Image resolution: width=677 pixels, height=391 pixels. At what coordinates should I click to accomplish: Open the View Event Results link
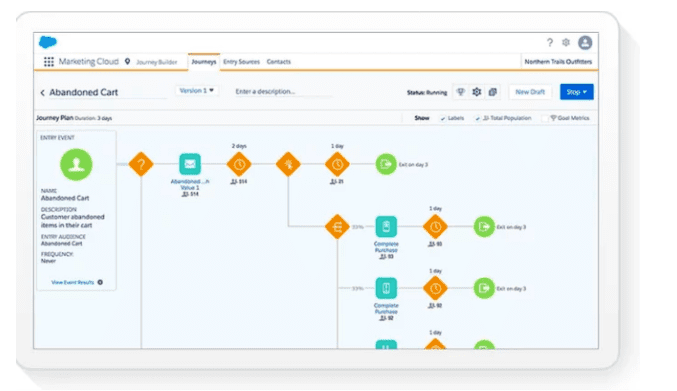73,282
